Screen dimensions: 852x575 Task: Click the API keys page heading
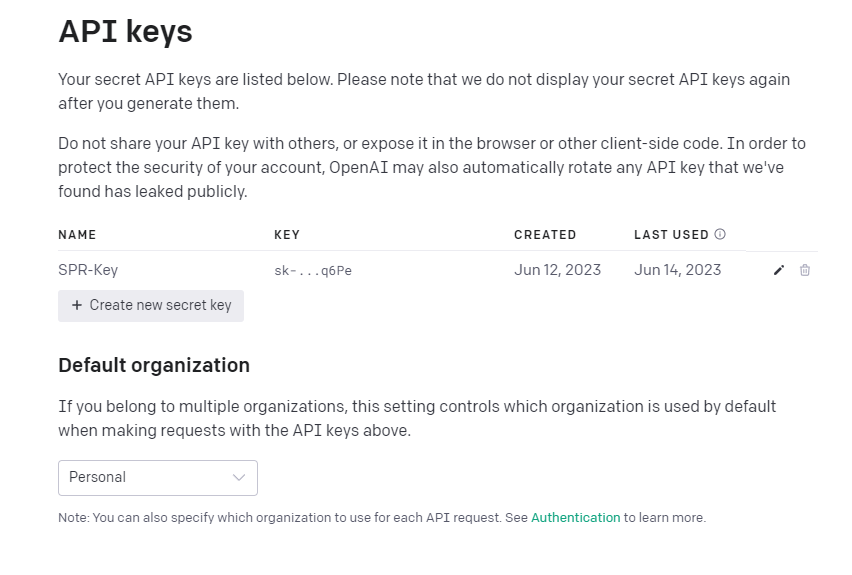(x=125, y=32)
